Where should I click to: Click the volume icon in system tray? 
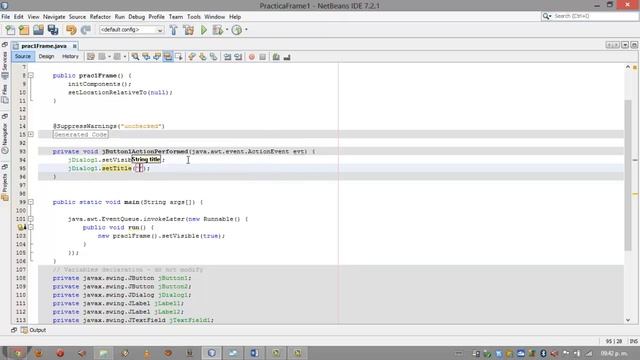point(554,353)
